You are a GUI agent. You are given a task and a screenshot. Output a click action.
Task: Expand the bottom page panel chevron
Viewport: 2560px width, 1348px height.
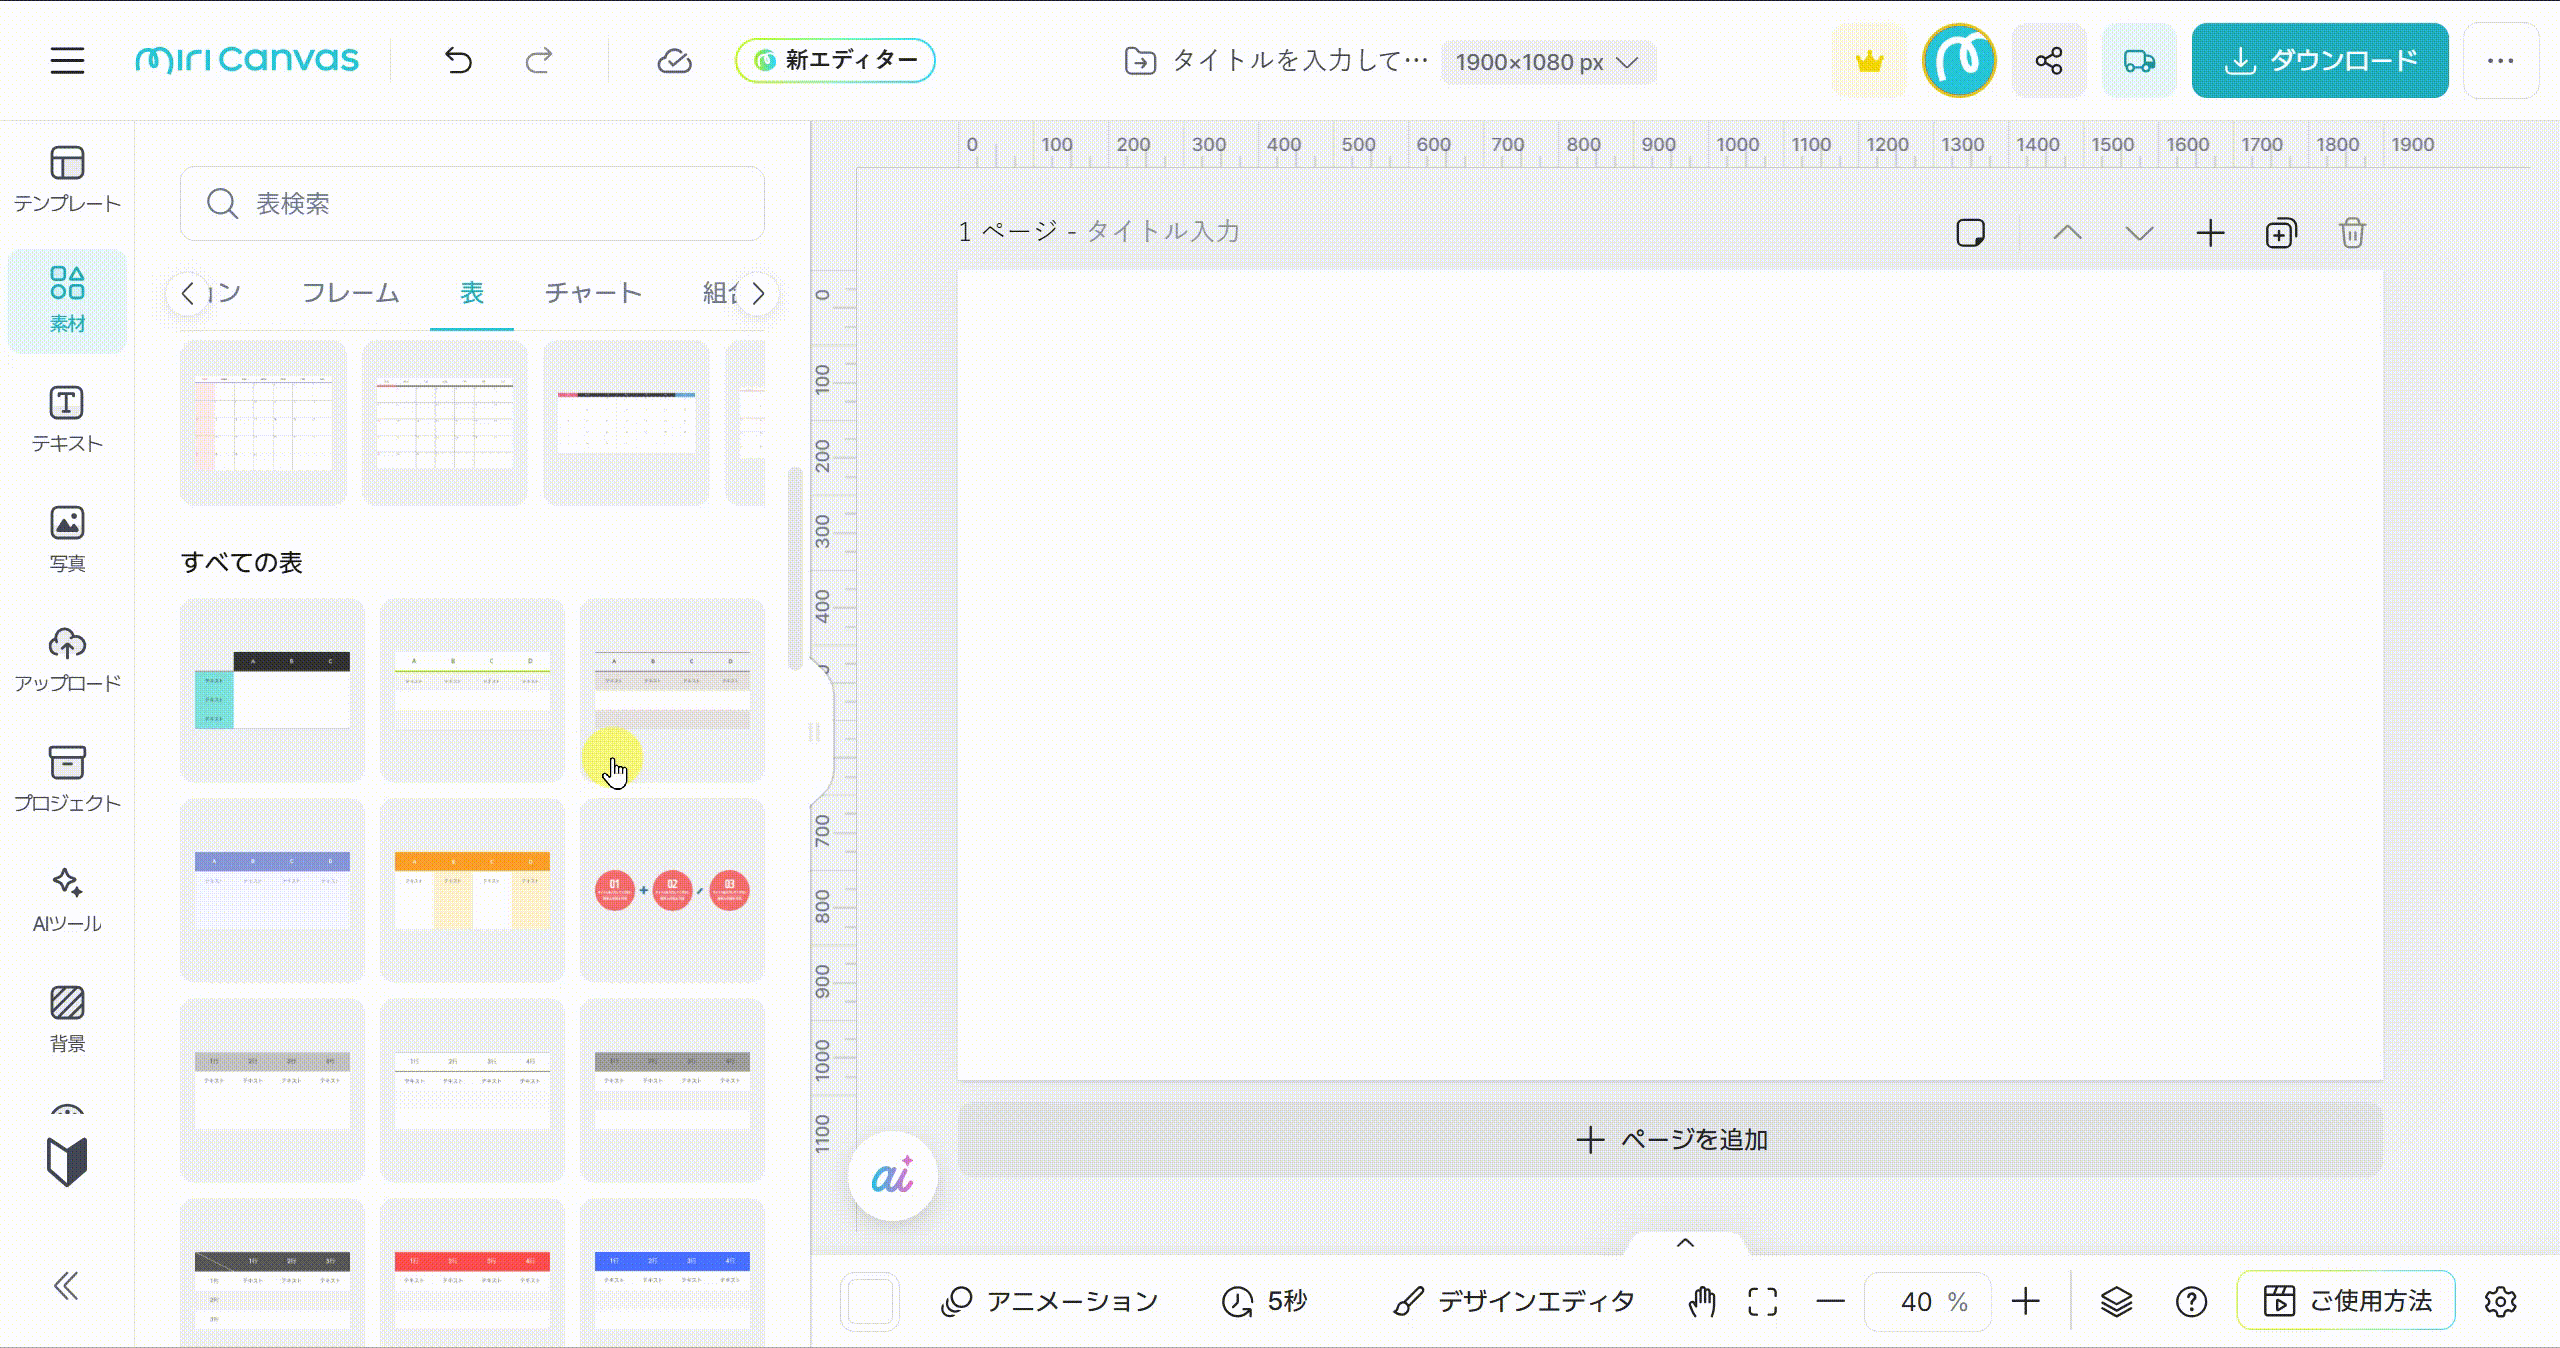1685,1243
